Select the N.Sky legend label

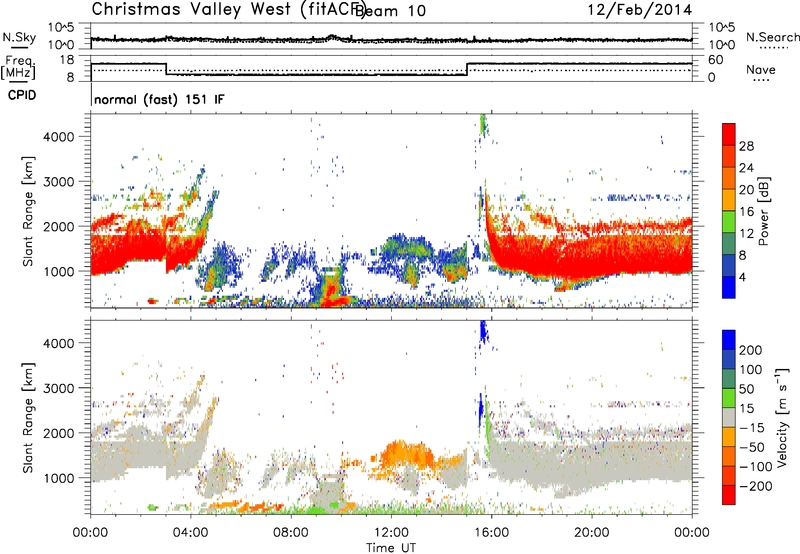[19, 37]
